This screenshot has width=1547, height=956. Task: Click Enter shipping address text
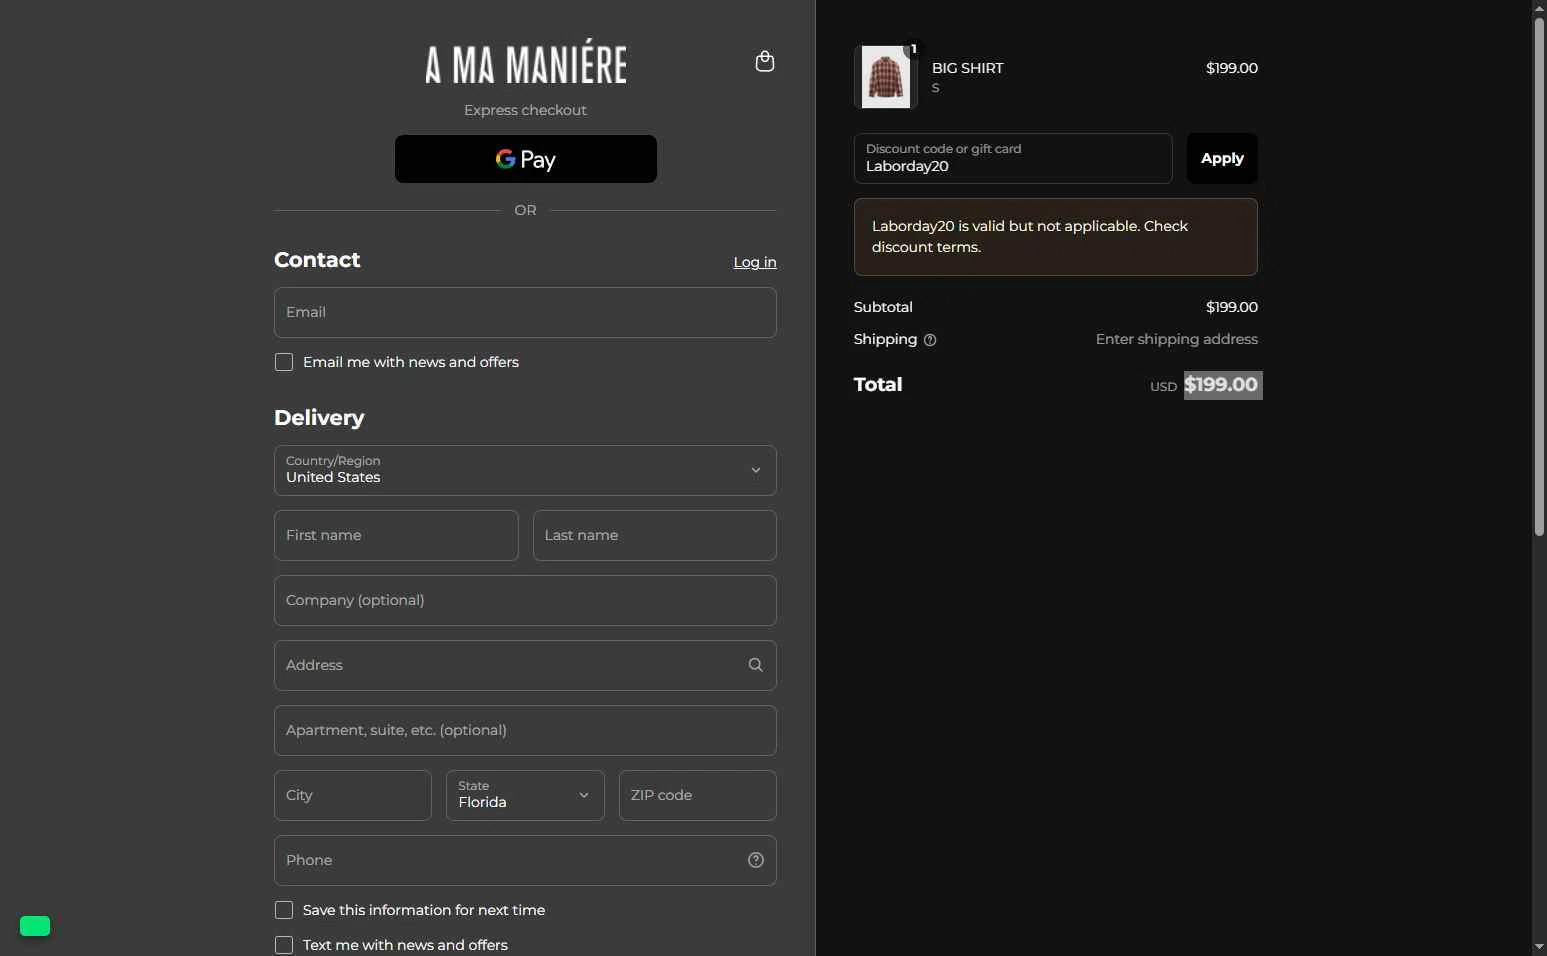1177,339
